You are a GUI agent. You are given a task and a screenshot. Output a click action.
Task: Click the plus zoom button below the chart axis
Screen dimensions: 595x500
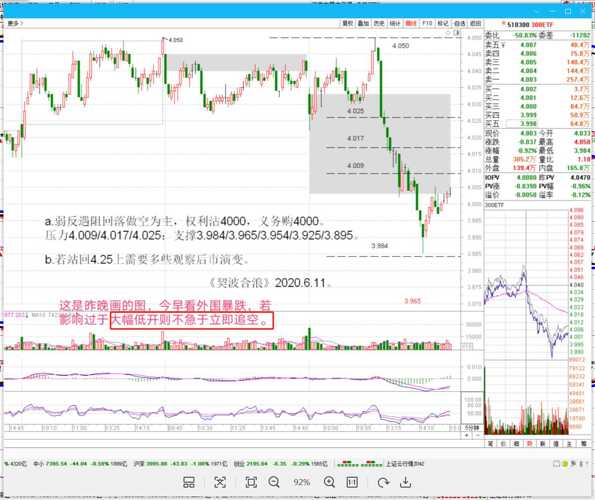pyautogui.click(x=467, y=436)
